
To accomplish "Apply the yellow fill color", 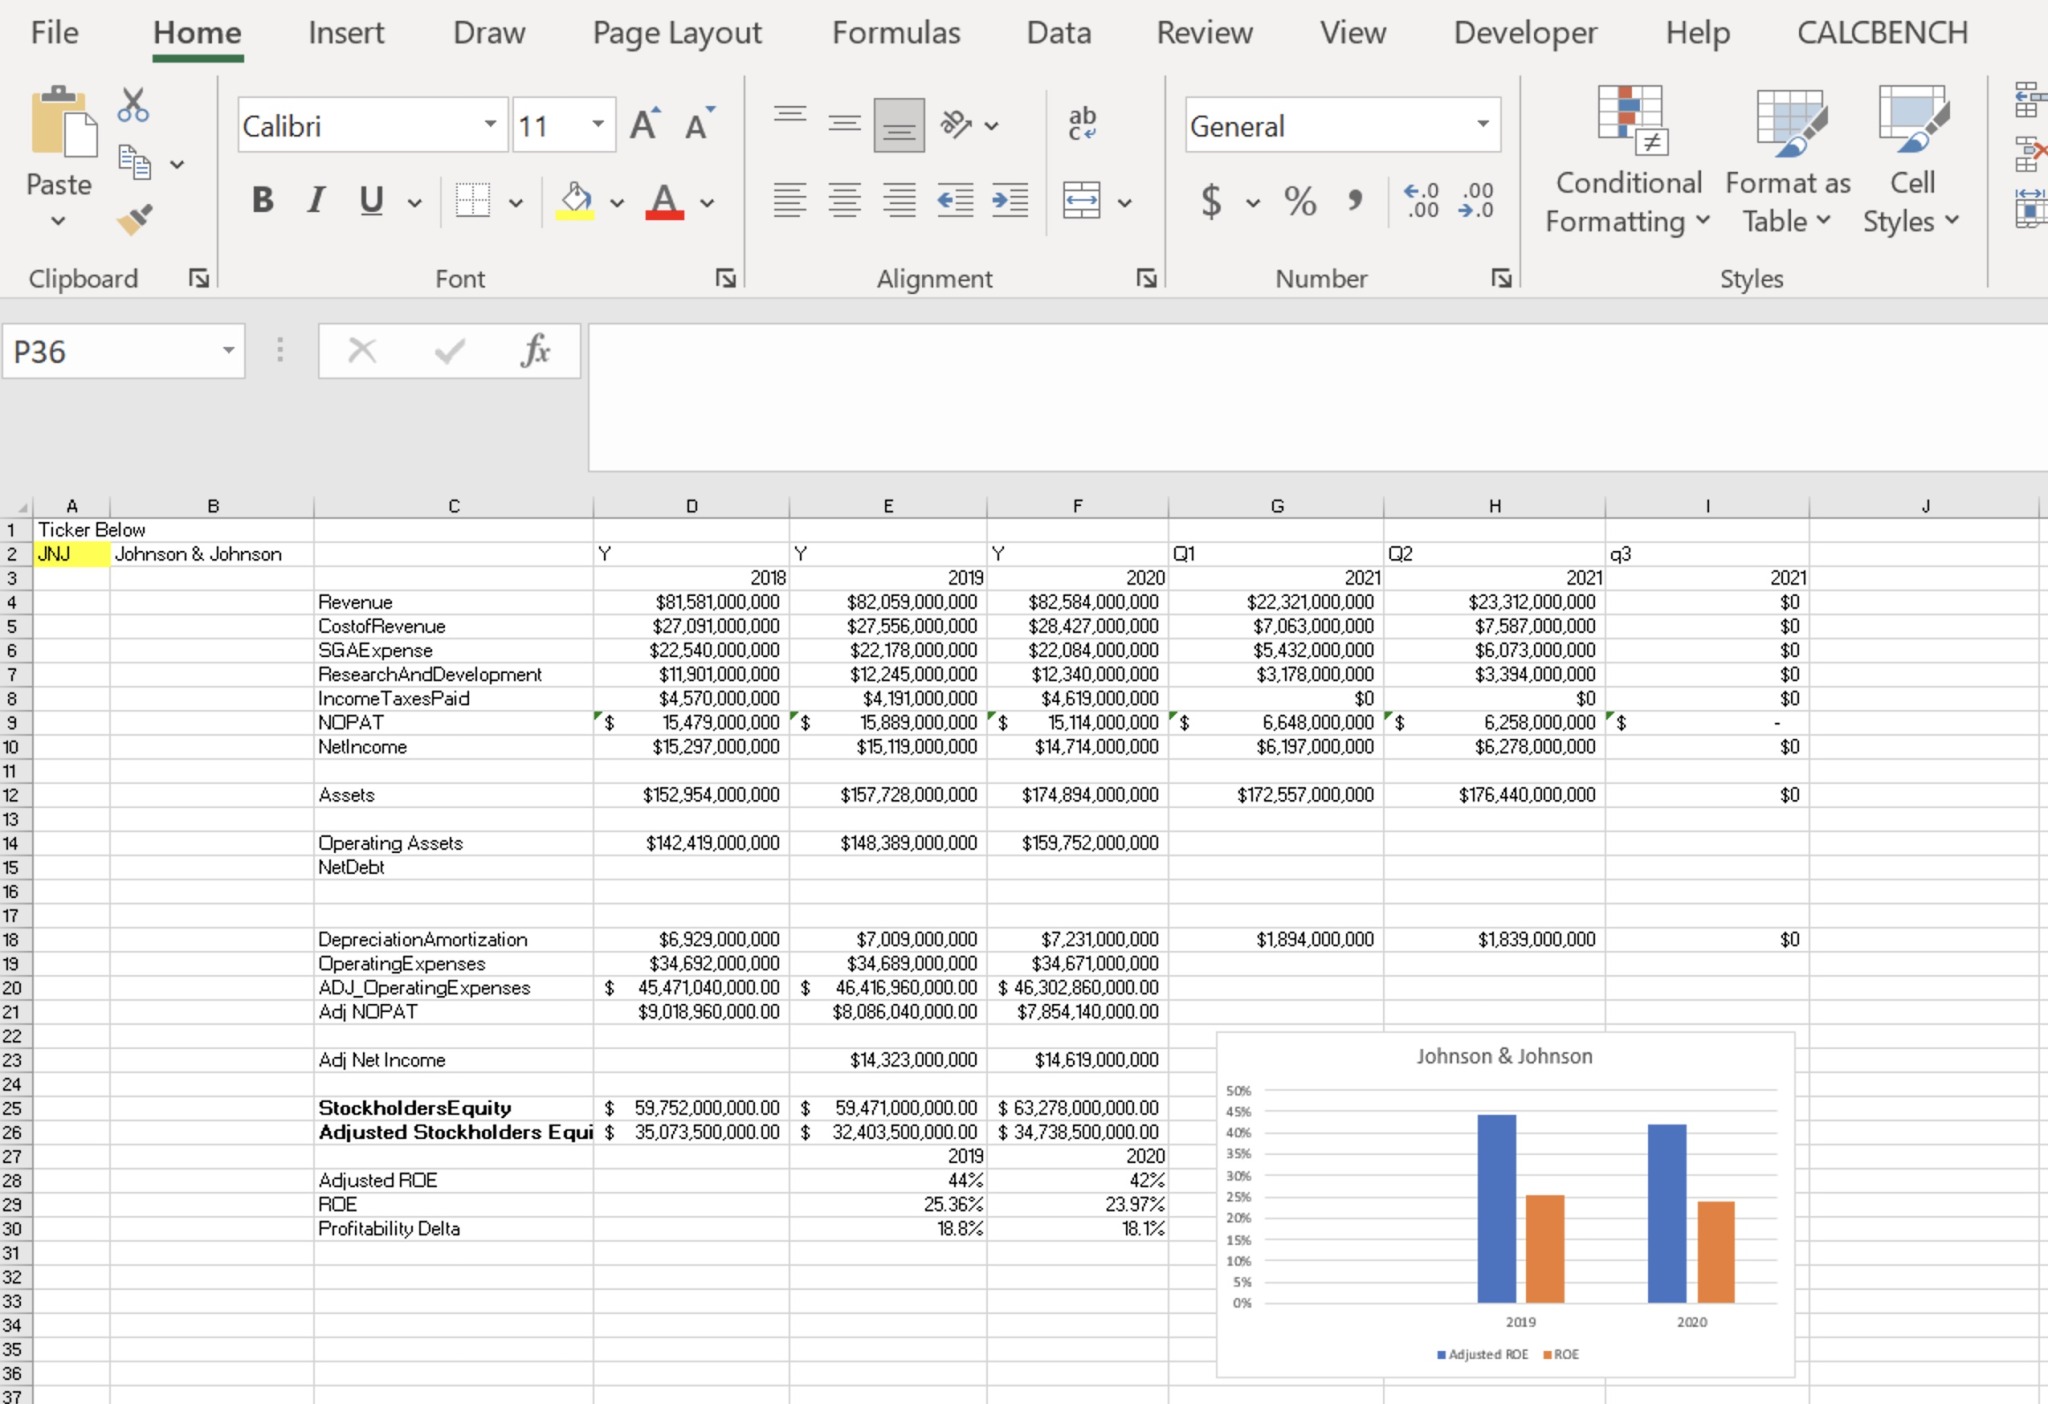I will point(575,201).
